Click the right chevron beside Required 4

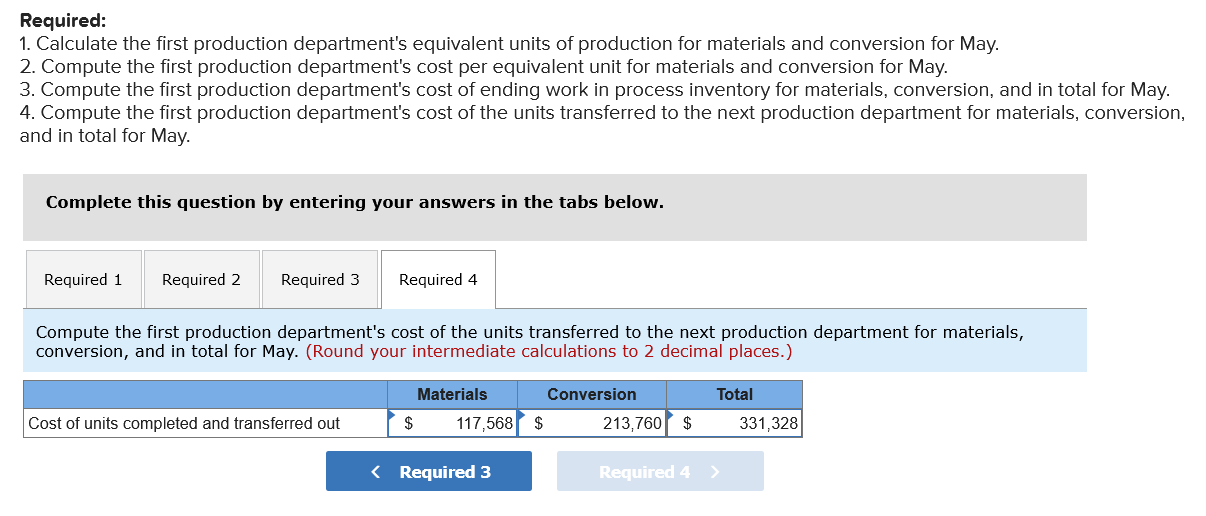(x=714, y=472)
